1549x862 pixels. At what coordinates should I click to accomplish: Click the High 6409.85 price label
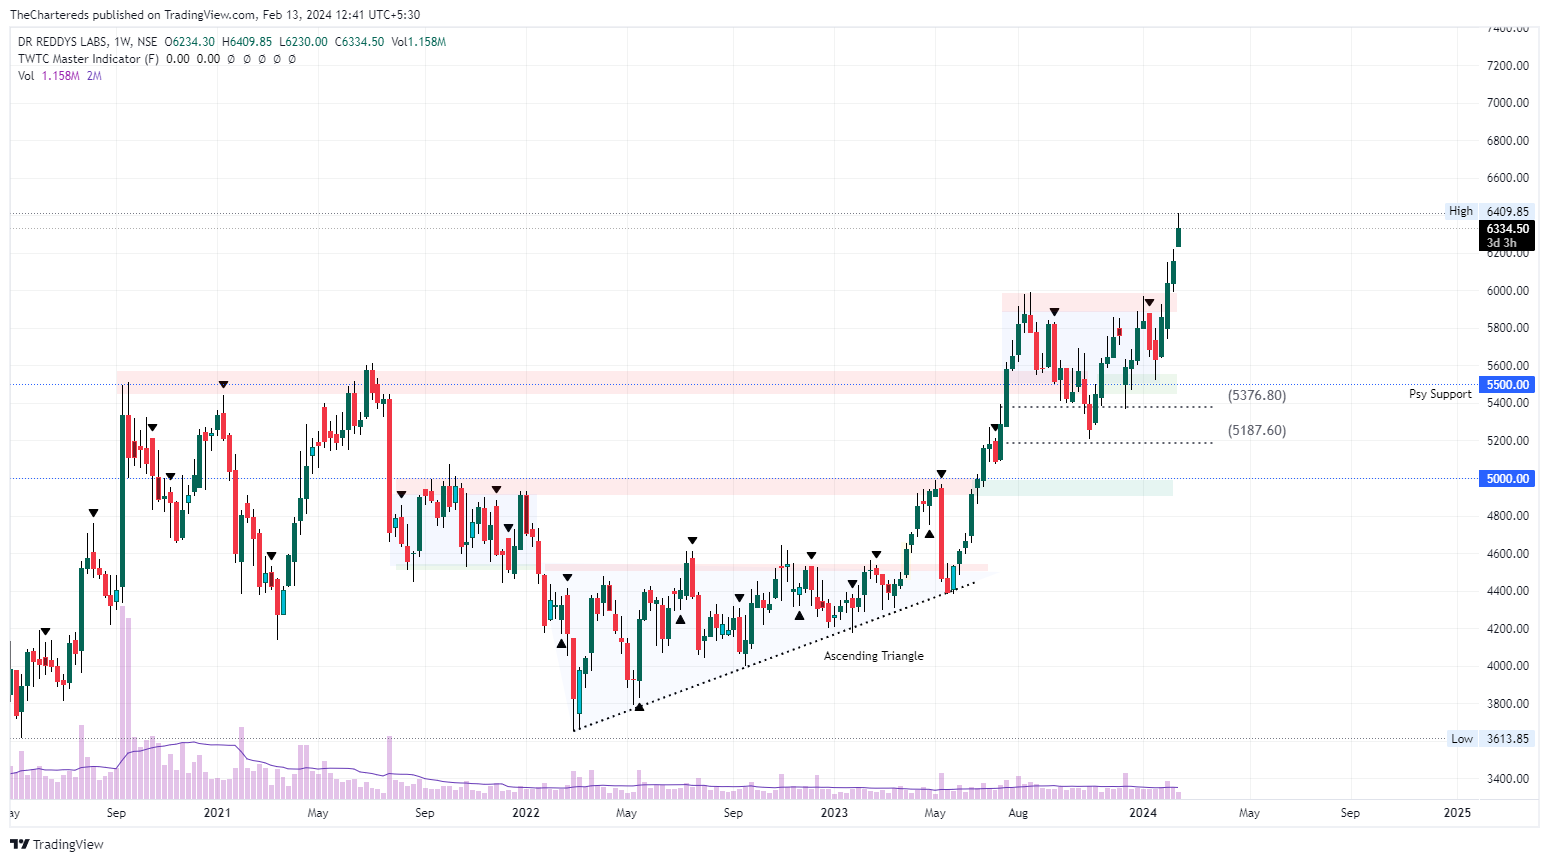[x=1490, y=211]
